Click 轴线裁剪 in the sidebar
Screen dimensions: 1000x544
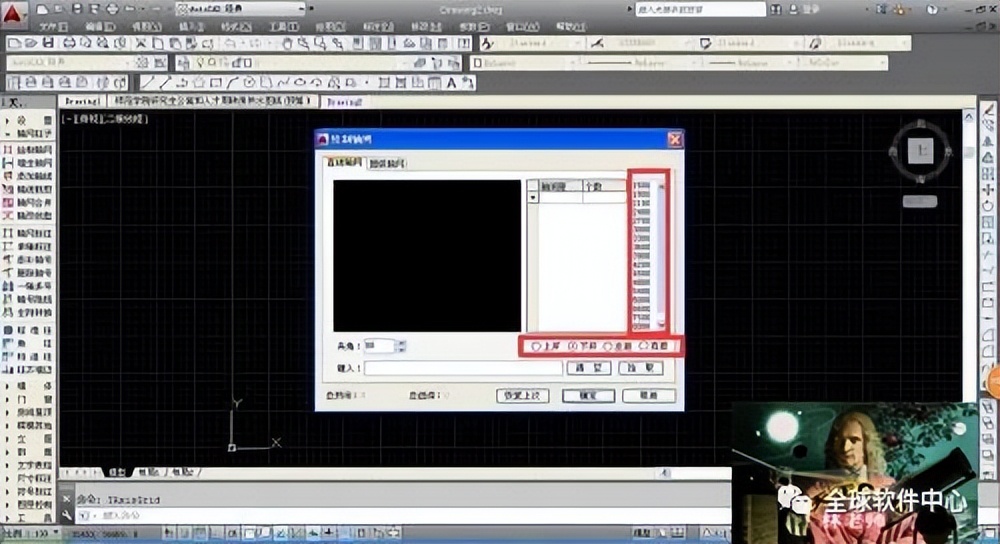27,189
